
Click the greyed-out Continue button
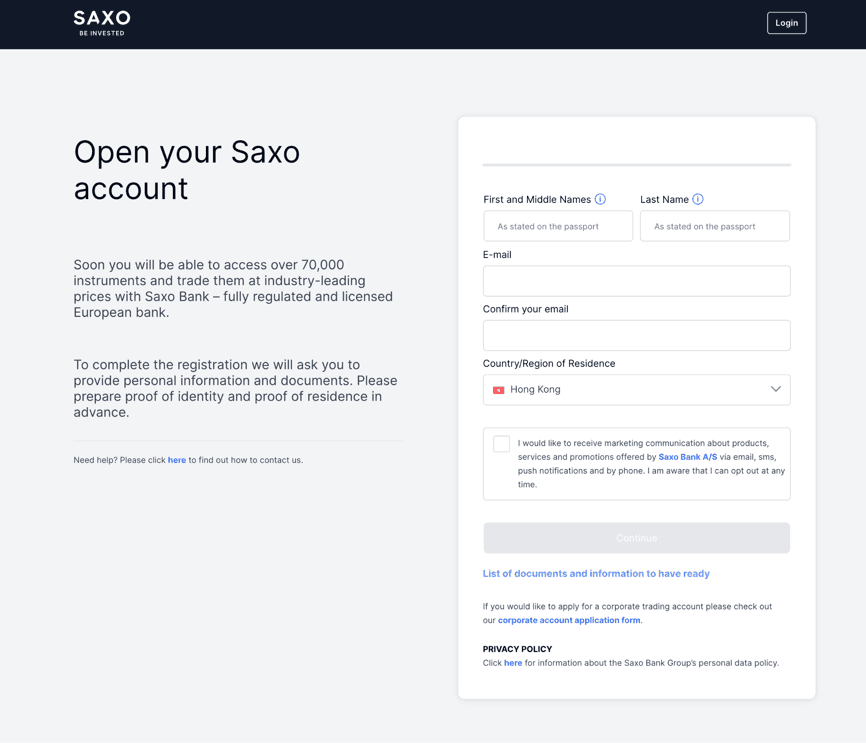coord(636,538)
